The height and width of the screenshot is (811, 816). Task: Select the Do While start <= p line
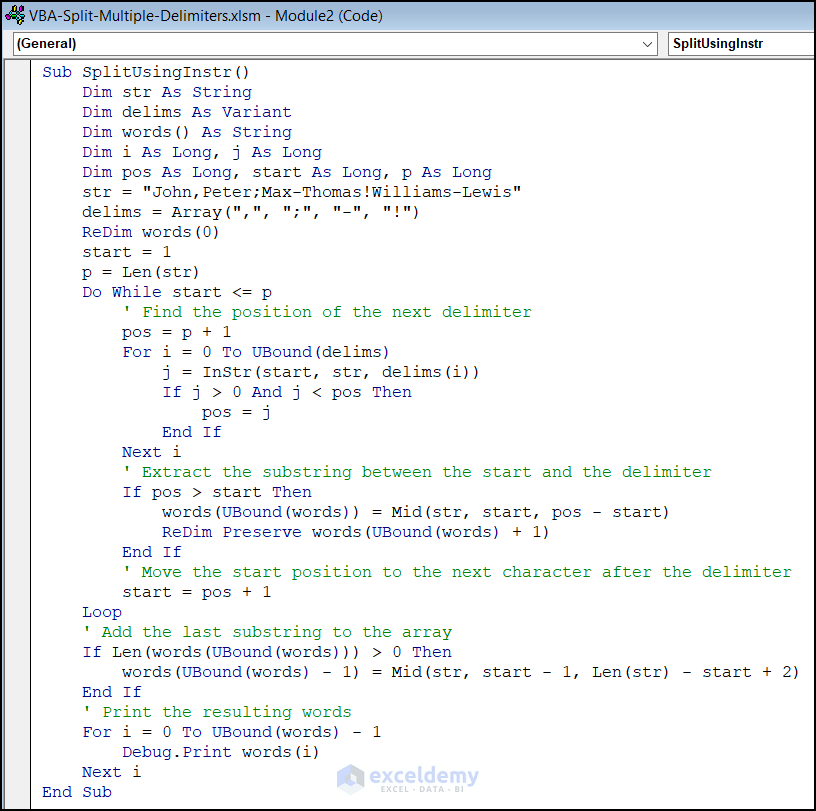[180, 291]
